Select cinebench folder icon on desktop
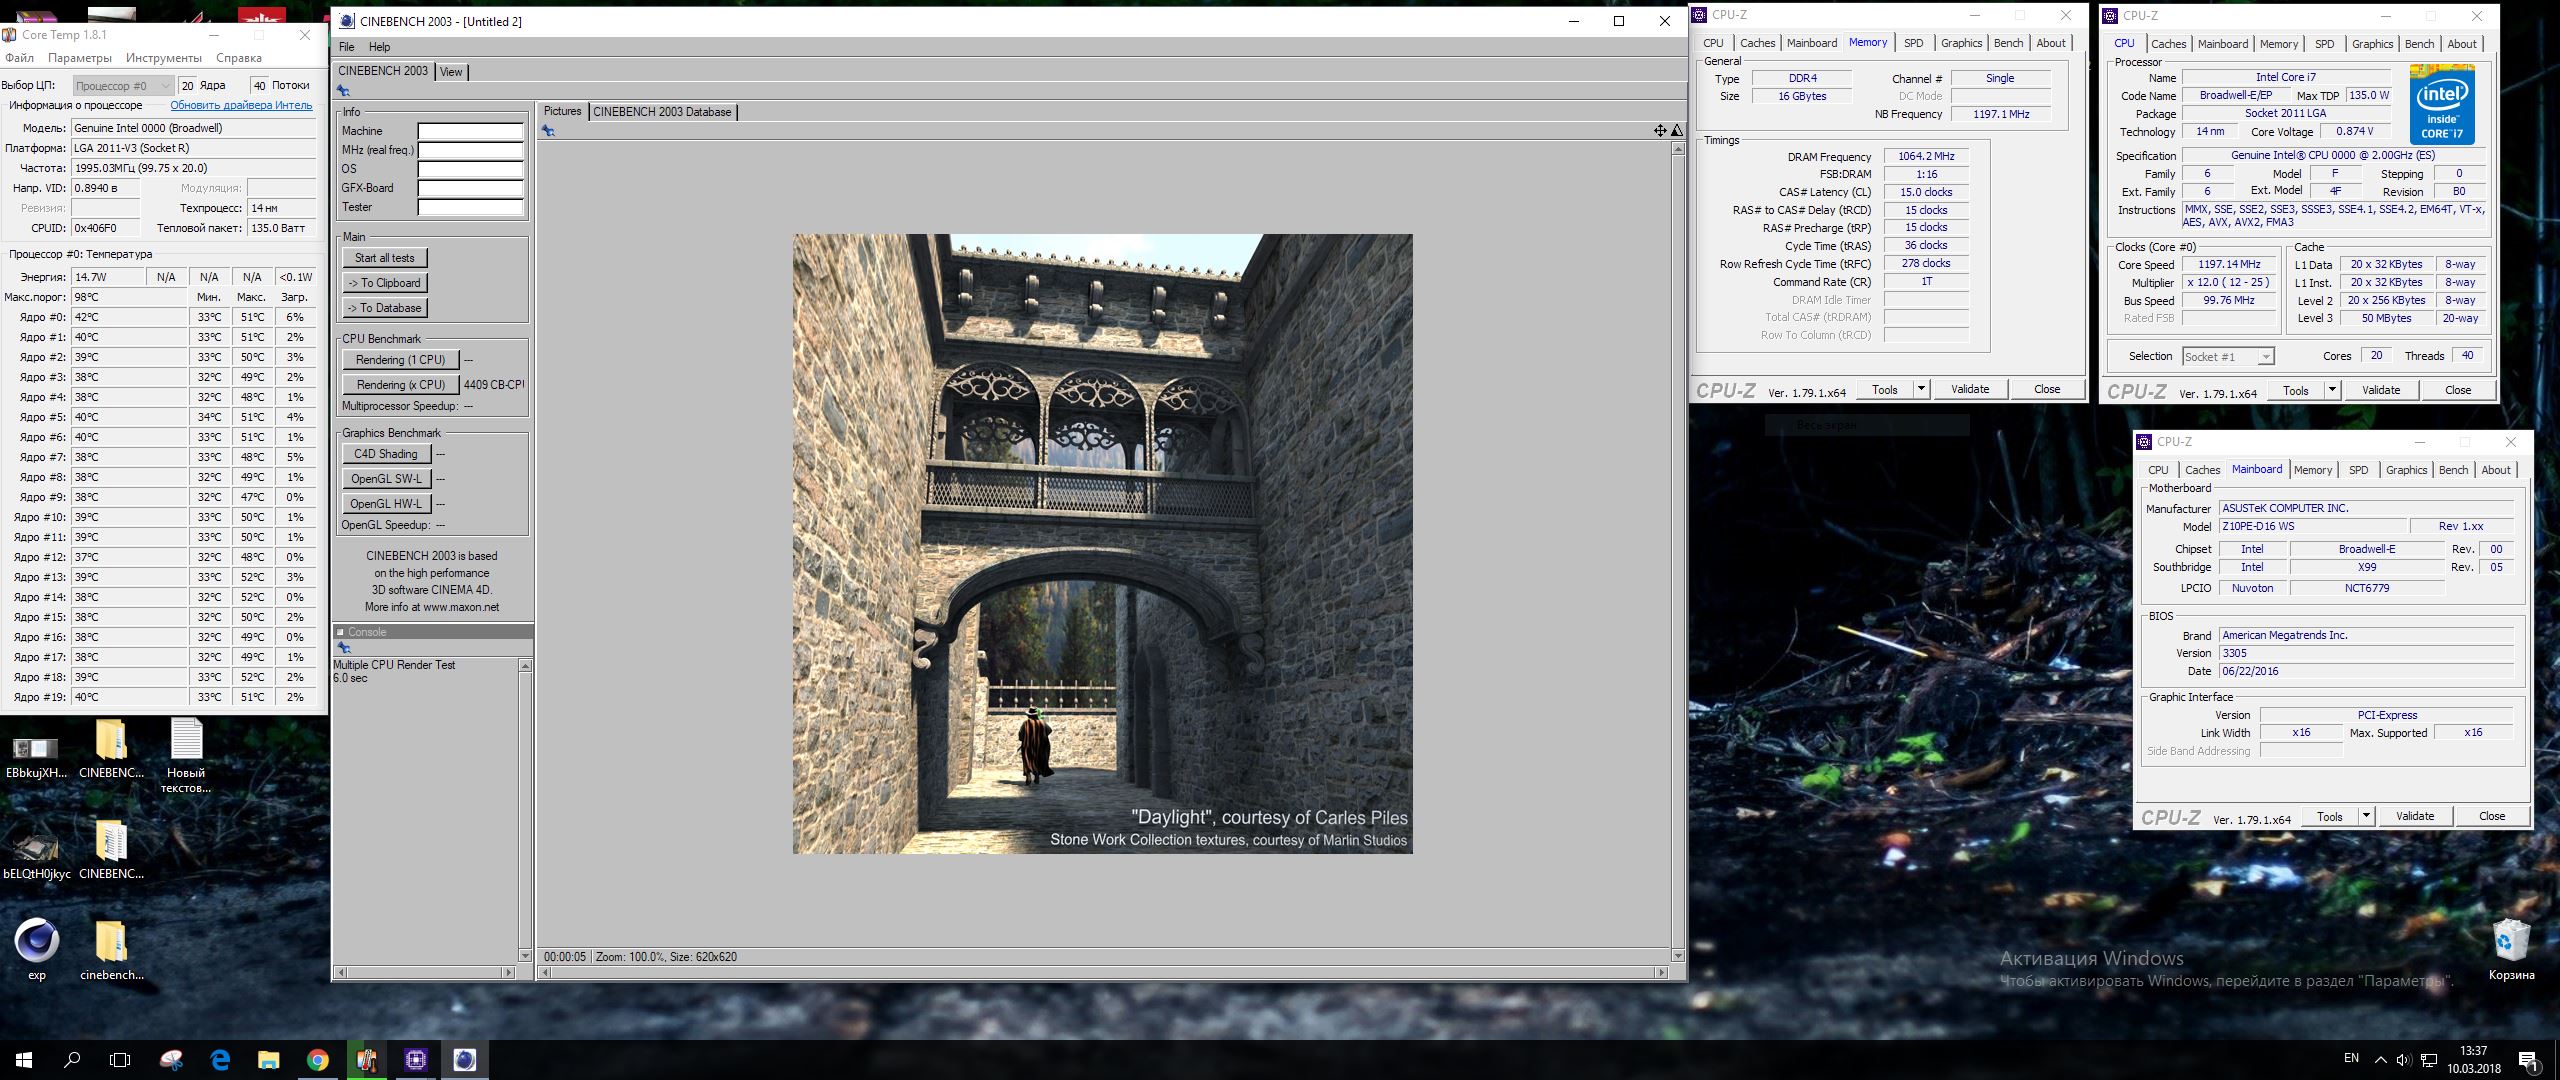 click(x=111, y=950)
